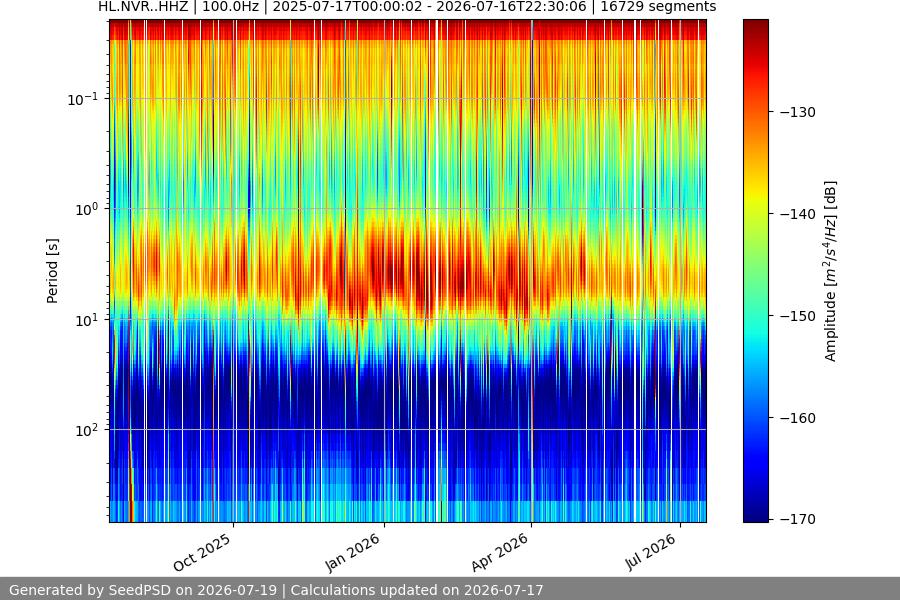
Task: Click the −130 colorbar tick label
Action: (798, 112)
